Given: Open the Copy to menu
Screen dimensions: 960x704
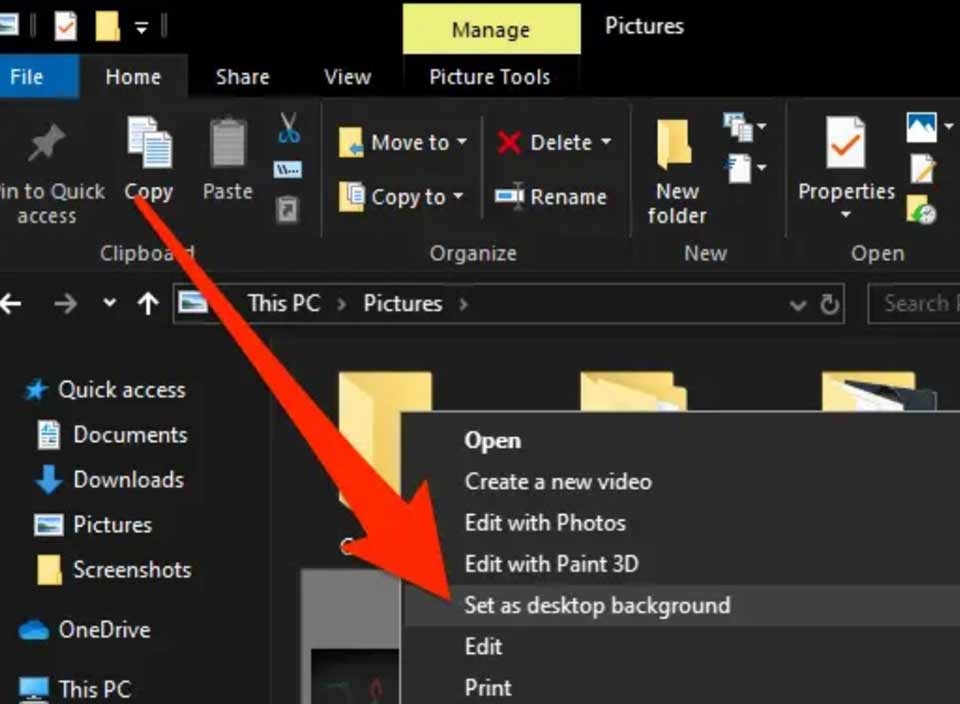Looking at the screenshot, I should click(x=401, y=197).
